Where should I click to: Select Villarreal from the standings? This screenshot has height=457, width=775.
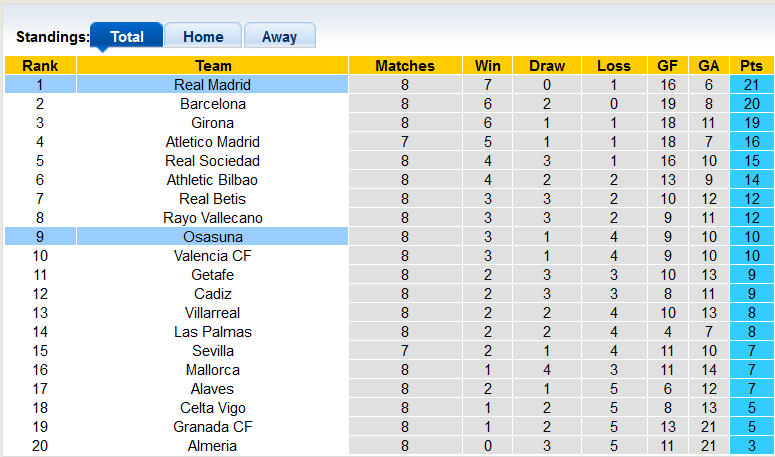[213, 313]
